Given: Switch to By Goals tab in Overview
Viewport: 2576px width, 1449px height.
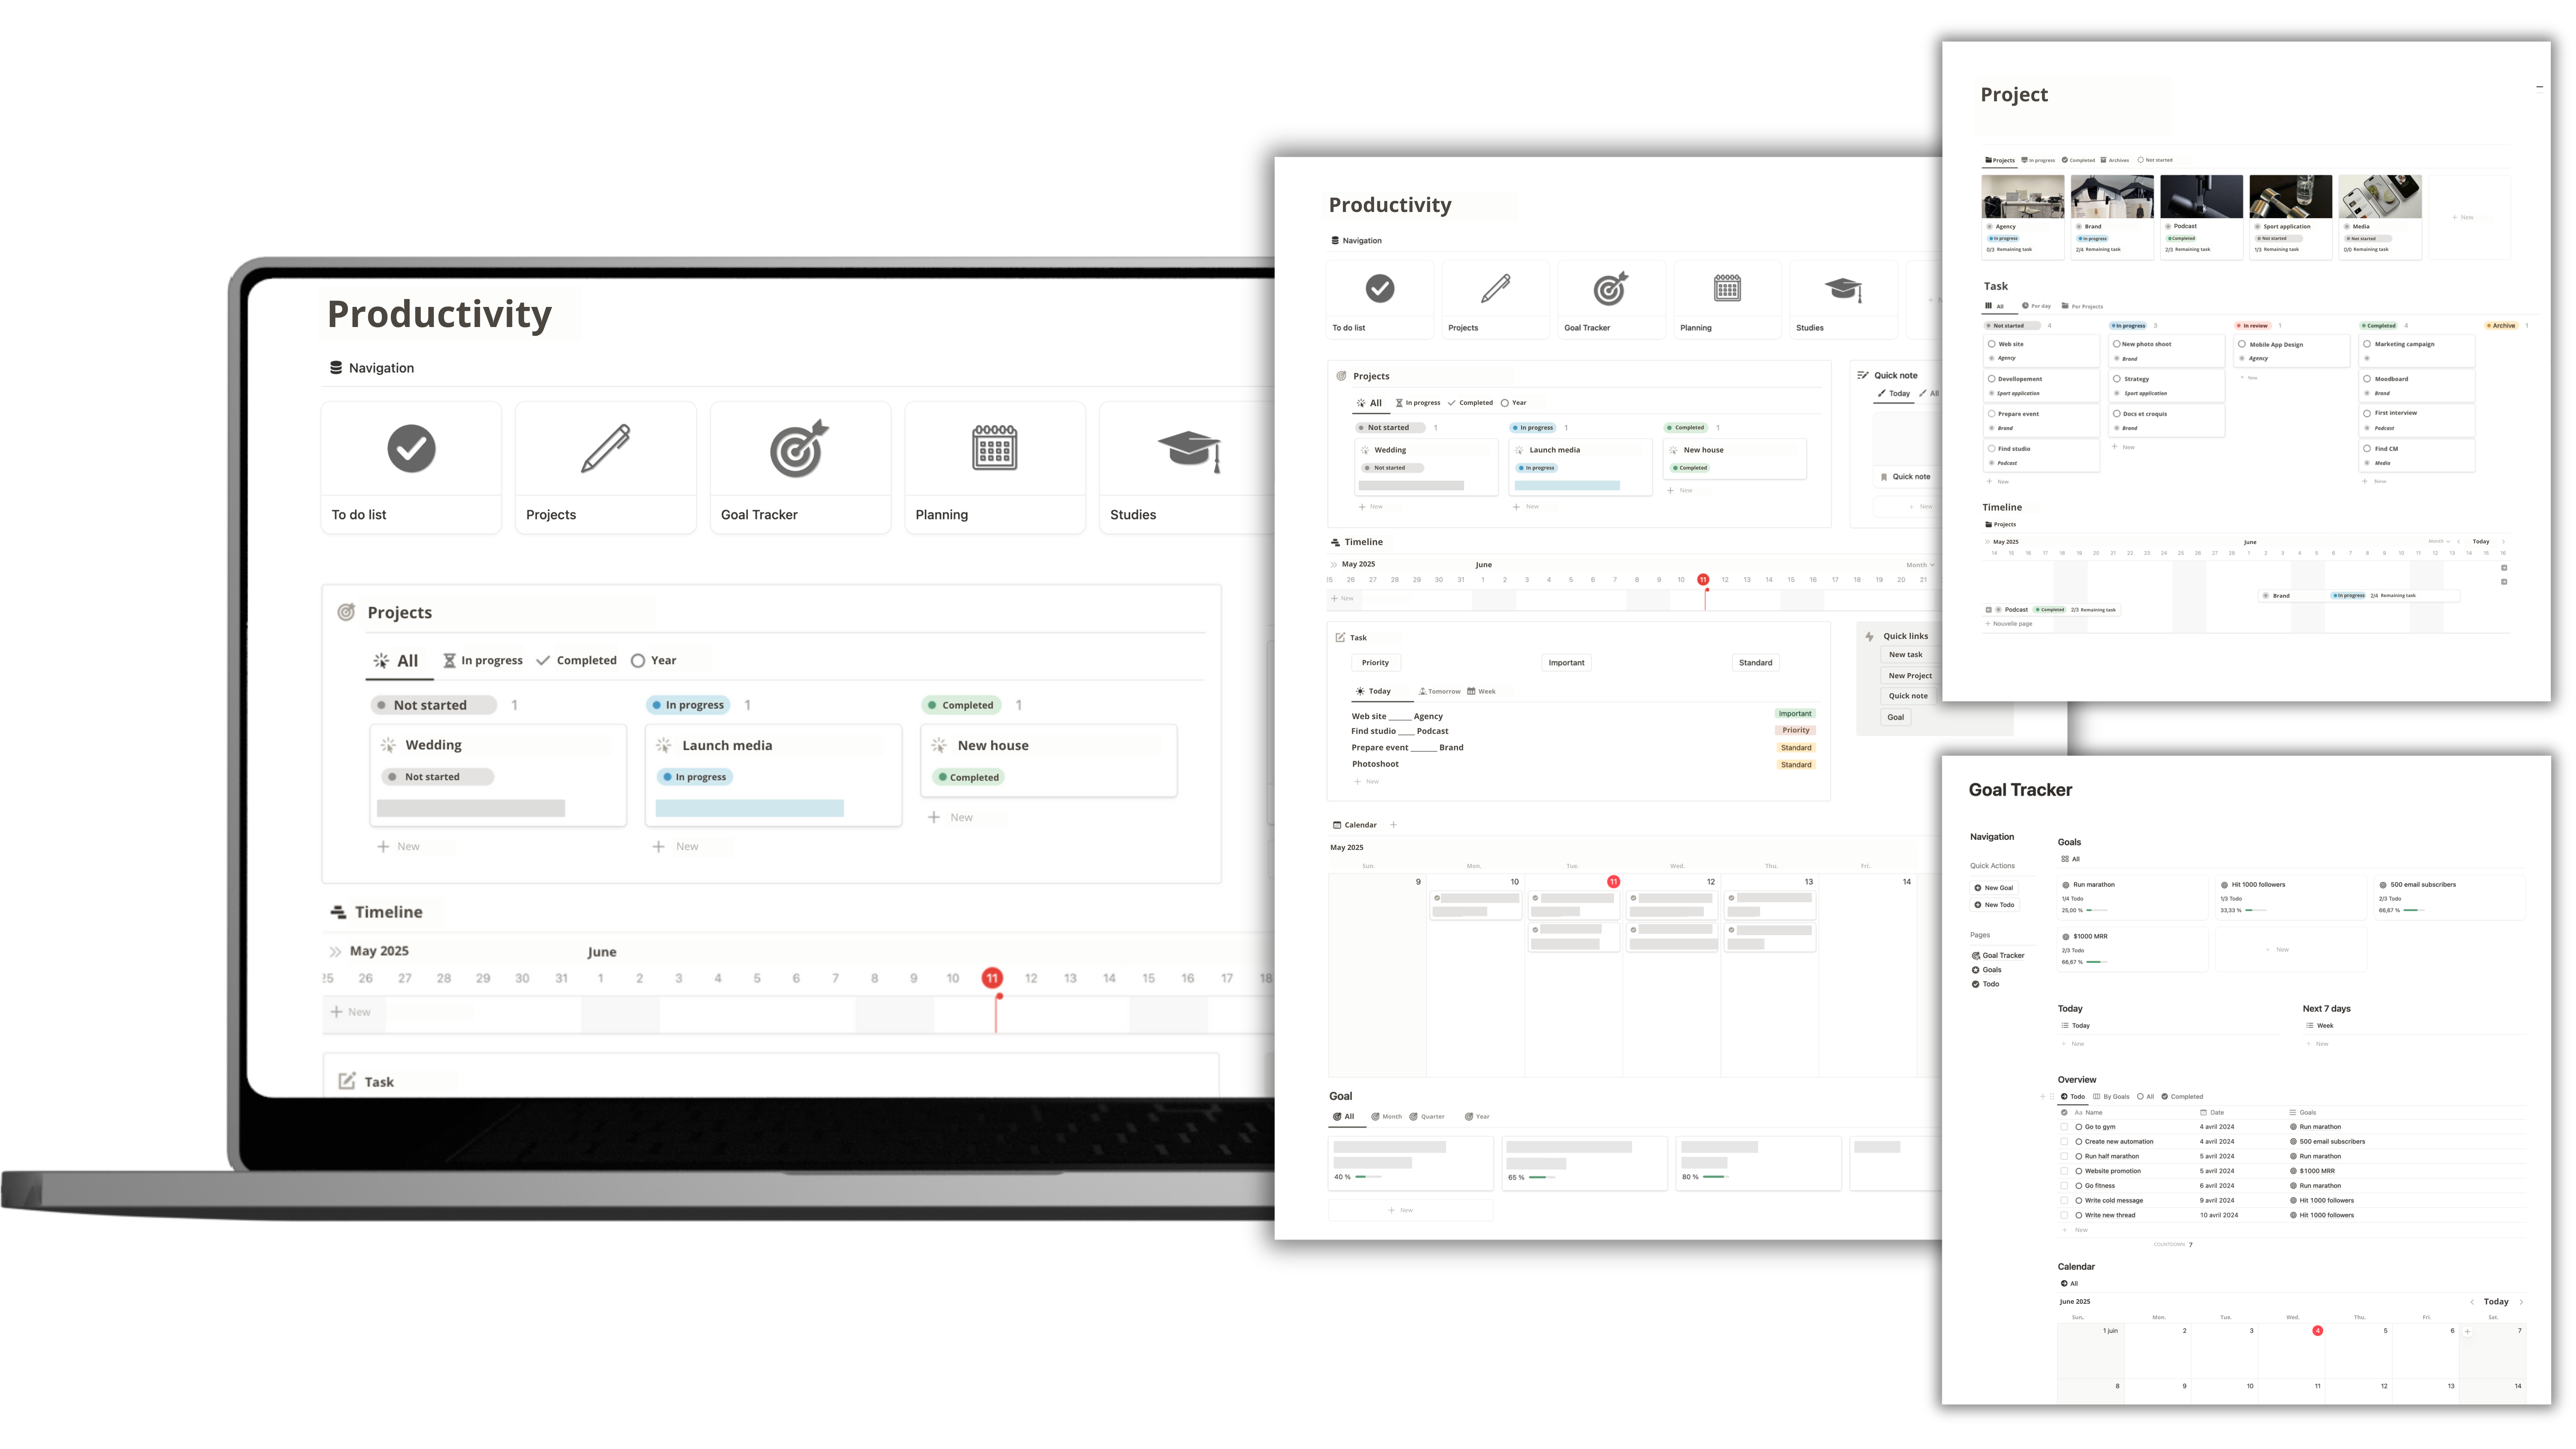Looking at the screenshot, I should 2111,1097.
